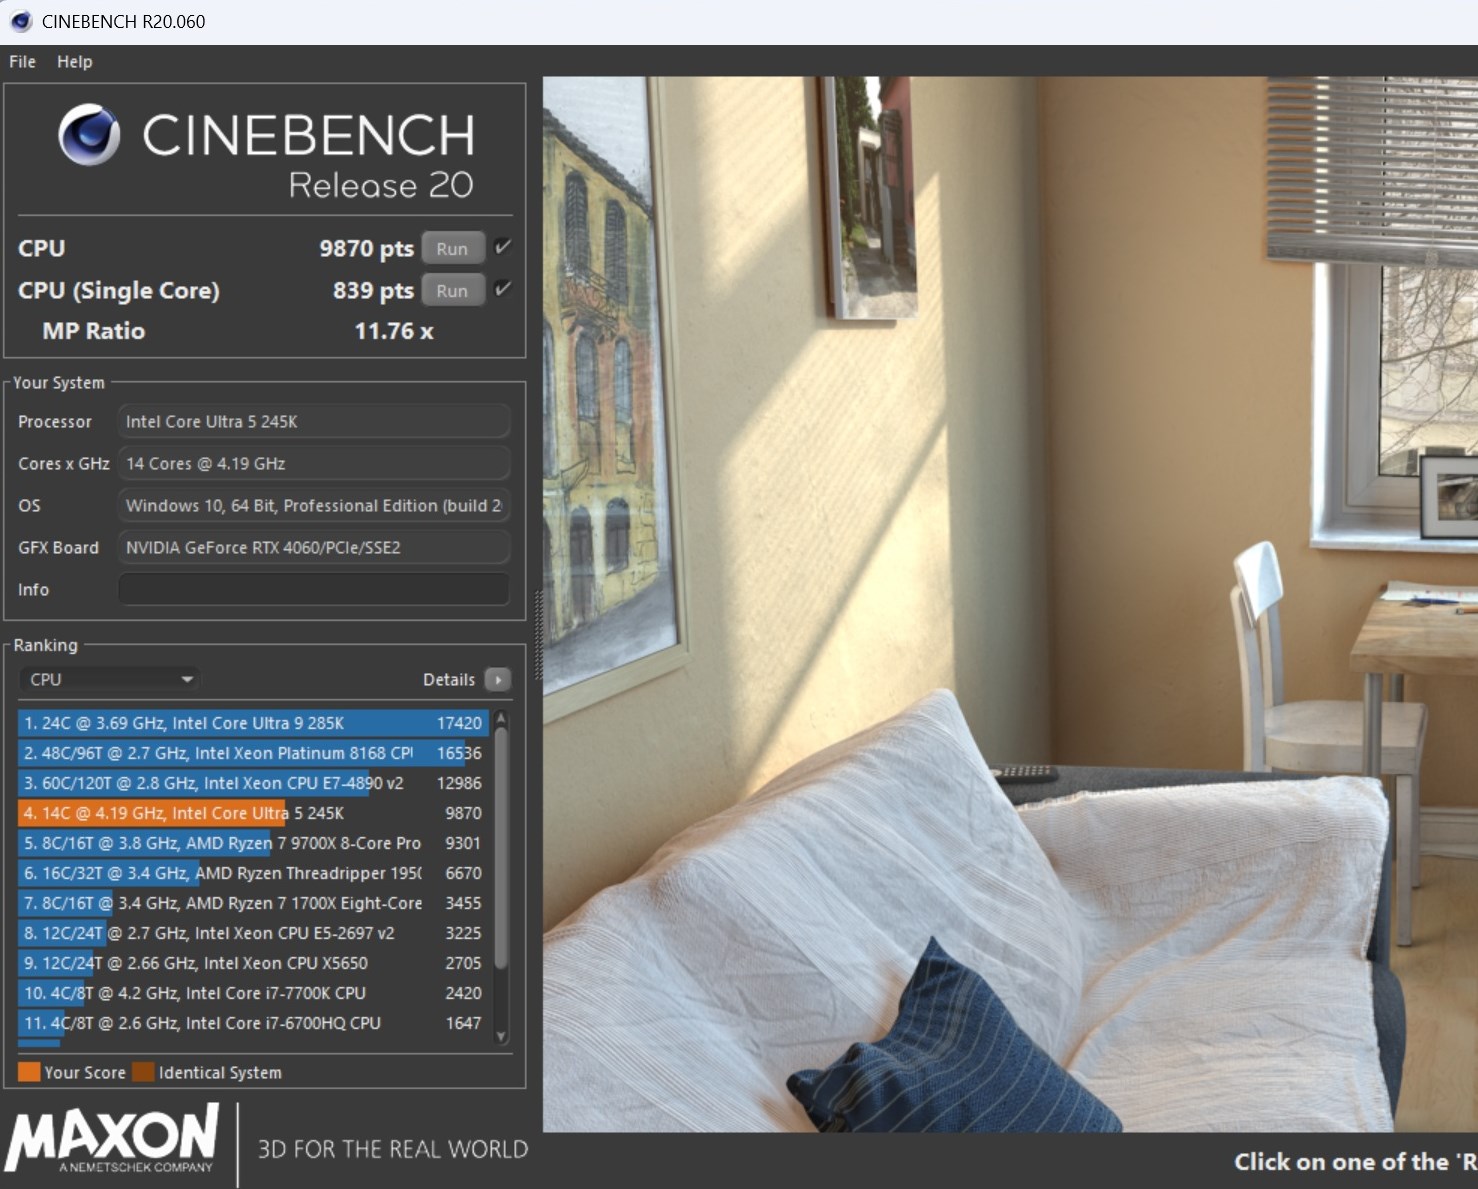Open the File menu

click(22, 61)
